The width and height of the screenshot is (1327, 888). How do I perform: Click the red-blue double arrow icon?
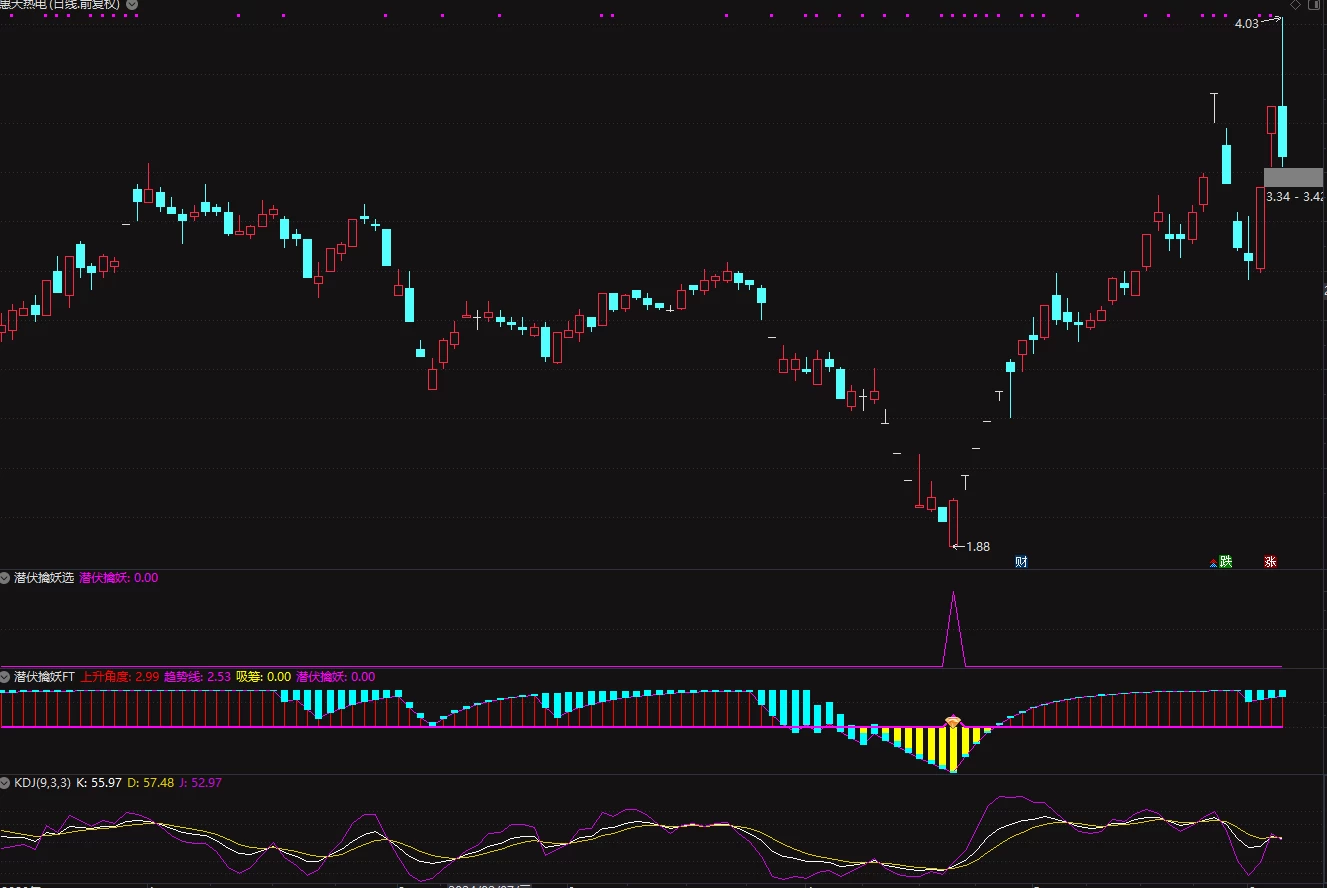pos(1214,563)
